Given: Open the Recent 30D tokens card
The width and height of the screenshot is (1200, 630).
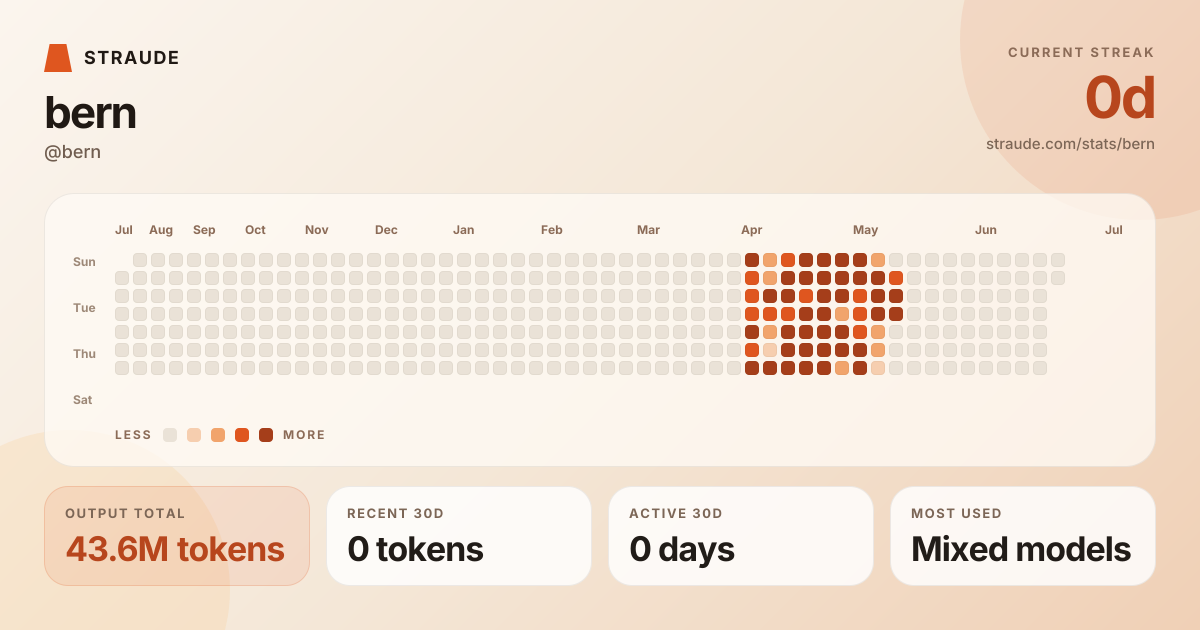Looking at the screenshot, I should coord(459,536).
